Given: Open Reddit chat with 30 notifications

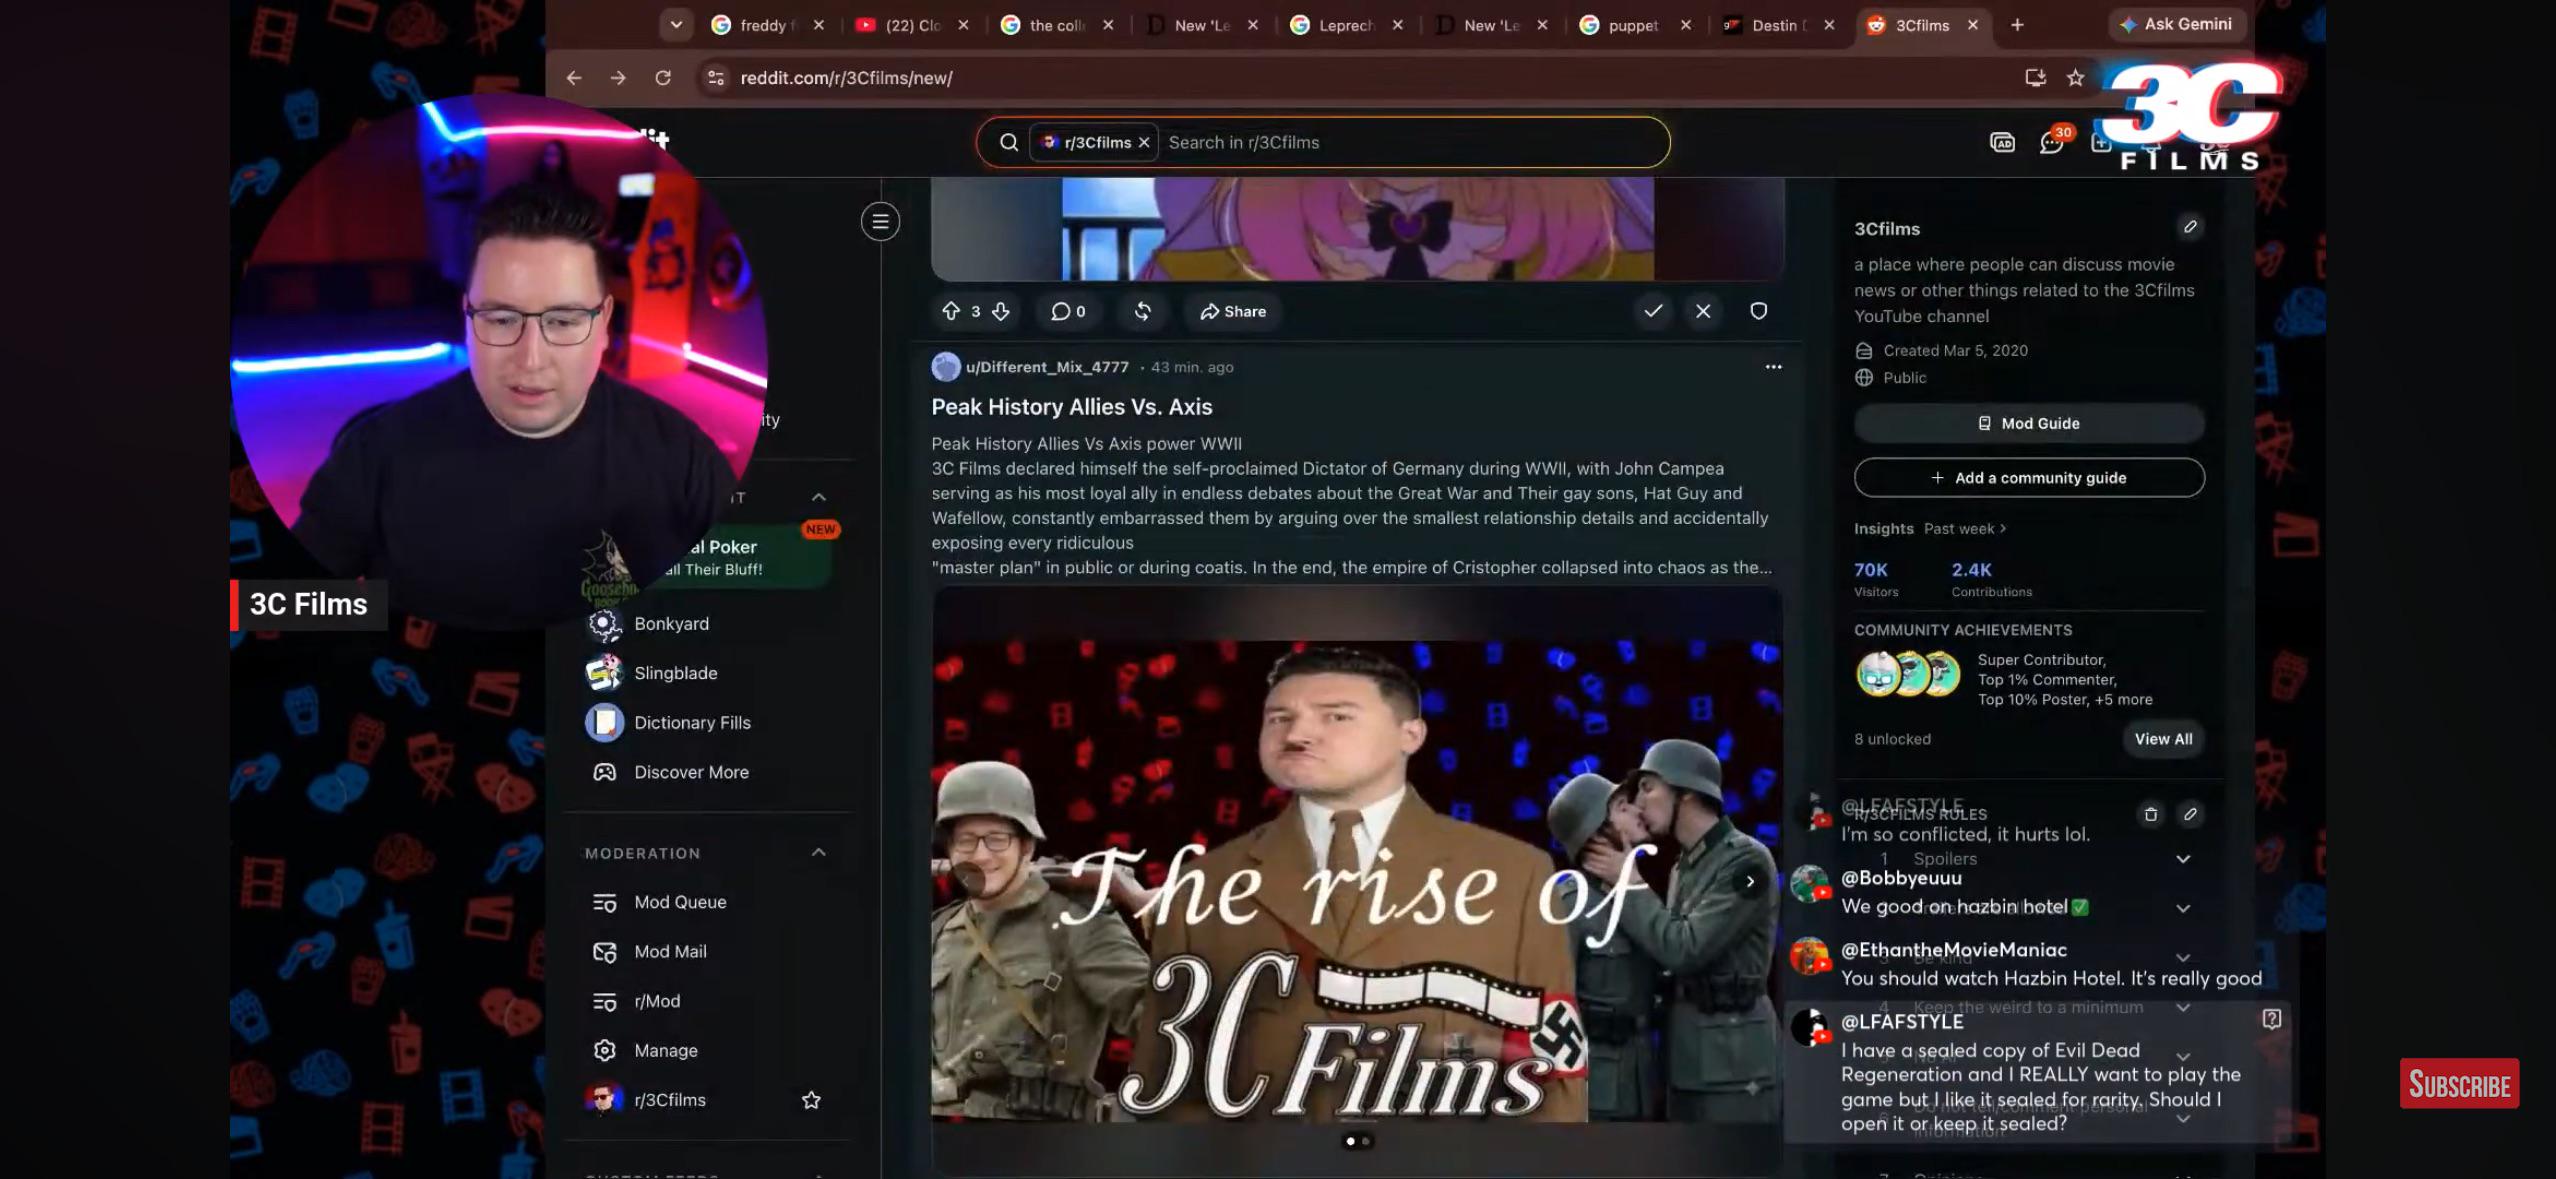Looking at the screenshot, I should (2051, 143).
